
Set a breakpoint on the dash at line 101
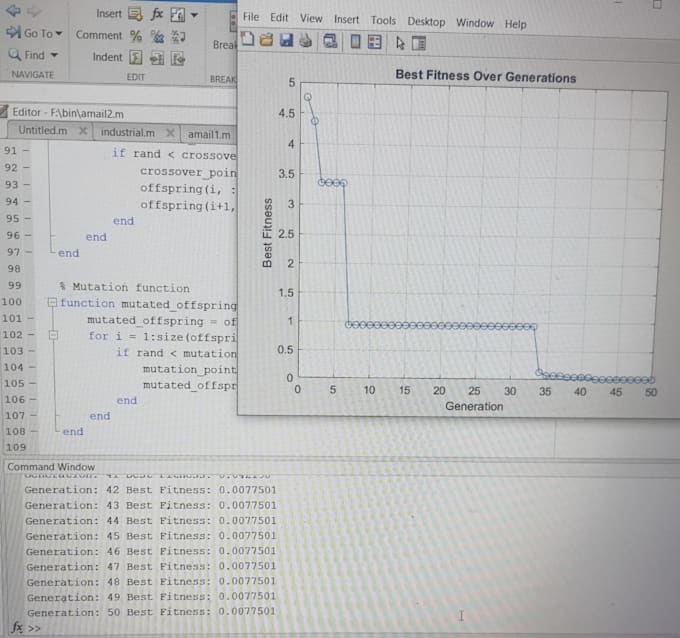30,318
